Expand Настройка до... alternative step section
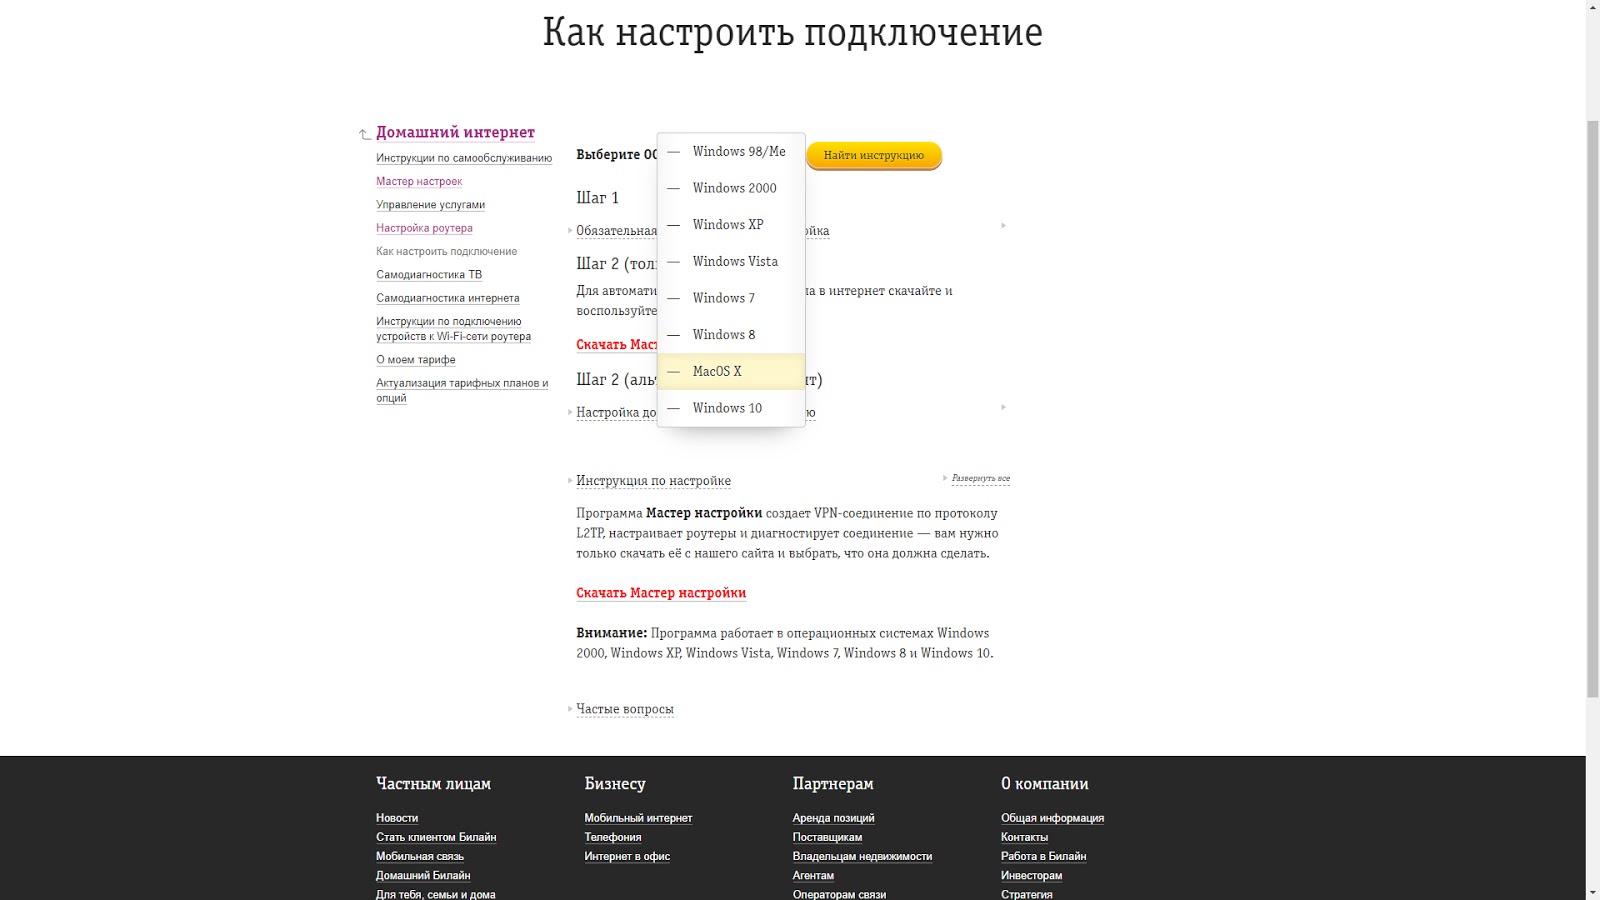This screenshot has width=1600, height=900. 616,412
